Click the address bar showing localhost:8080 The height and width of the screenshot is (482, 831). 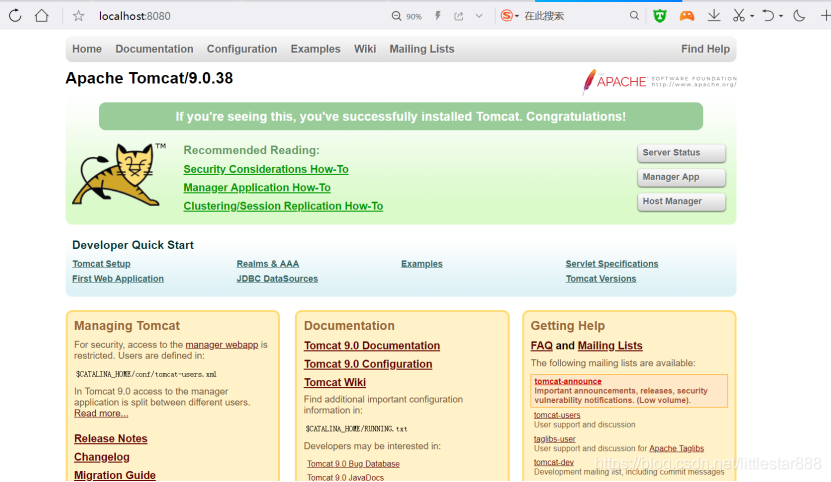(135, 16)
